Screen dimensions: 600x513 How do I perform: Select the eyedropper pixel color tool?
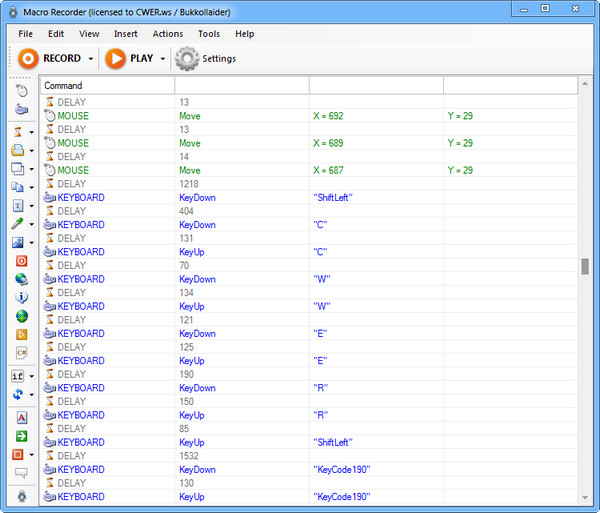tap(19, 224)
